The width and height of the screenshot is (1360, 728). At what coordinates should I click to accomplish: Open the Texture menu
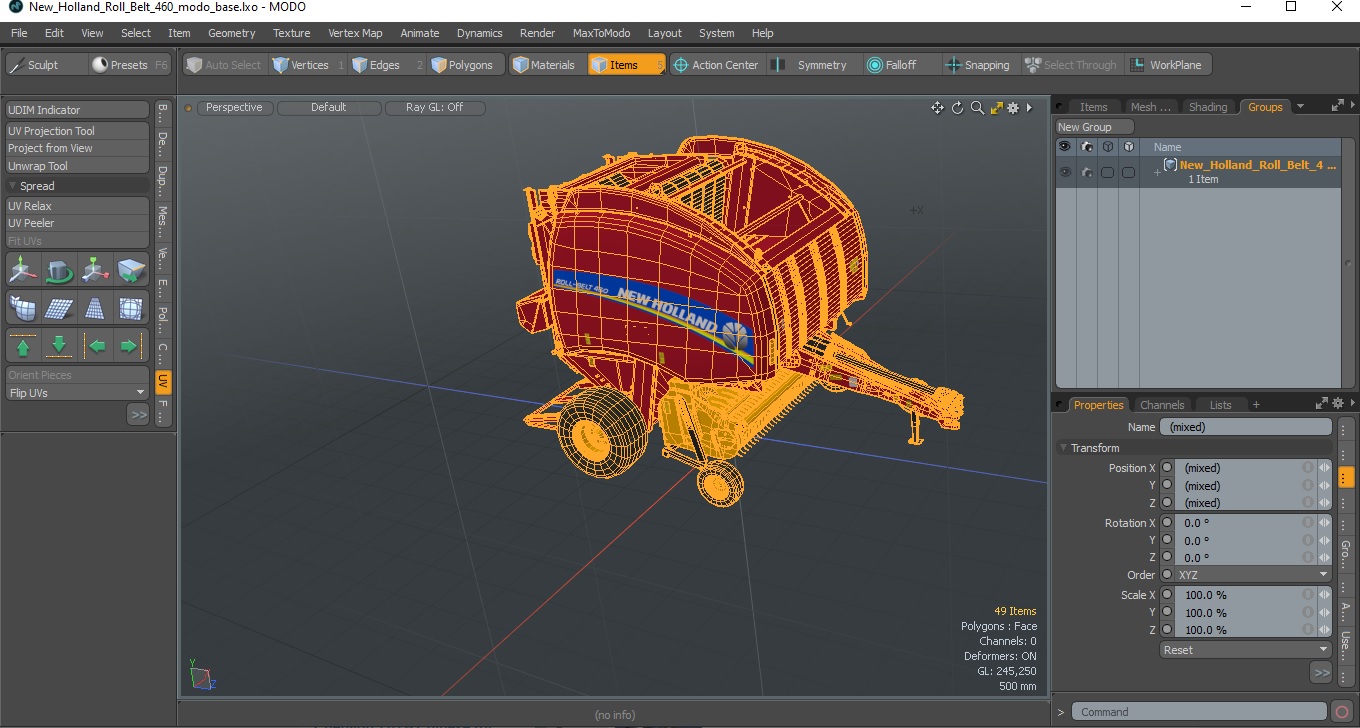[x=291, y=33]
